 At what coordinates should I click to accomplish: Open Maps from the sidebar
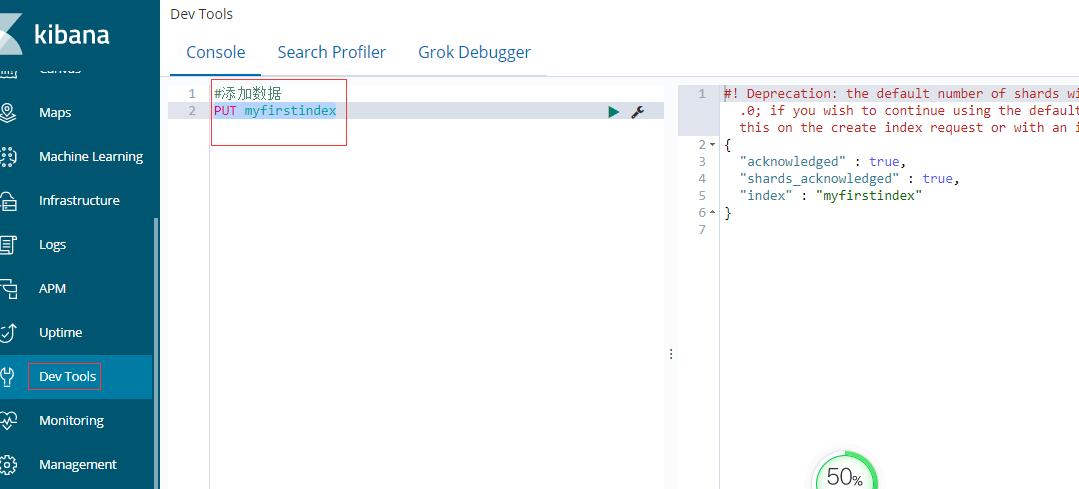tap(55, 113)
